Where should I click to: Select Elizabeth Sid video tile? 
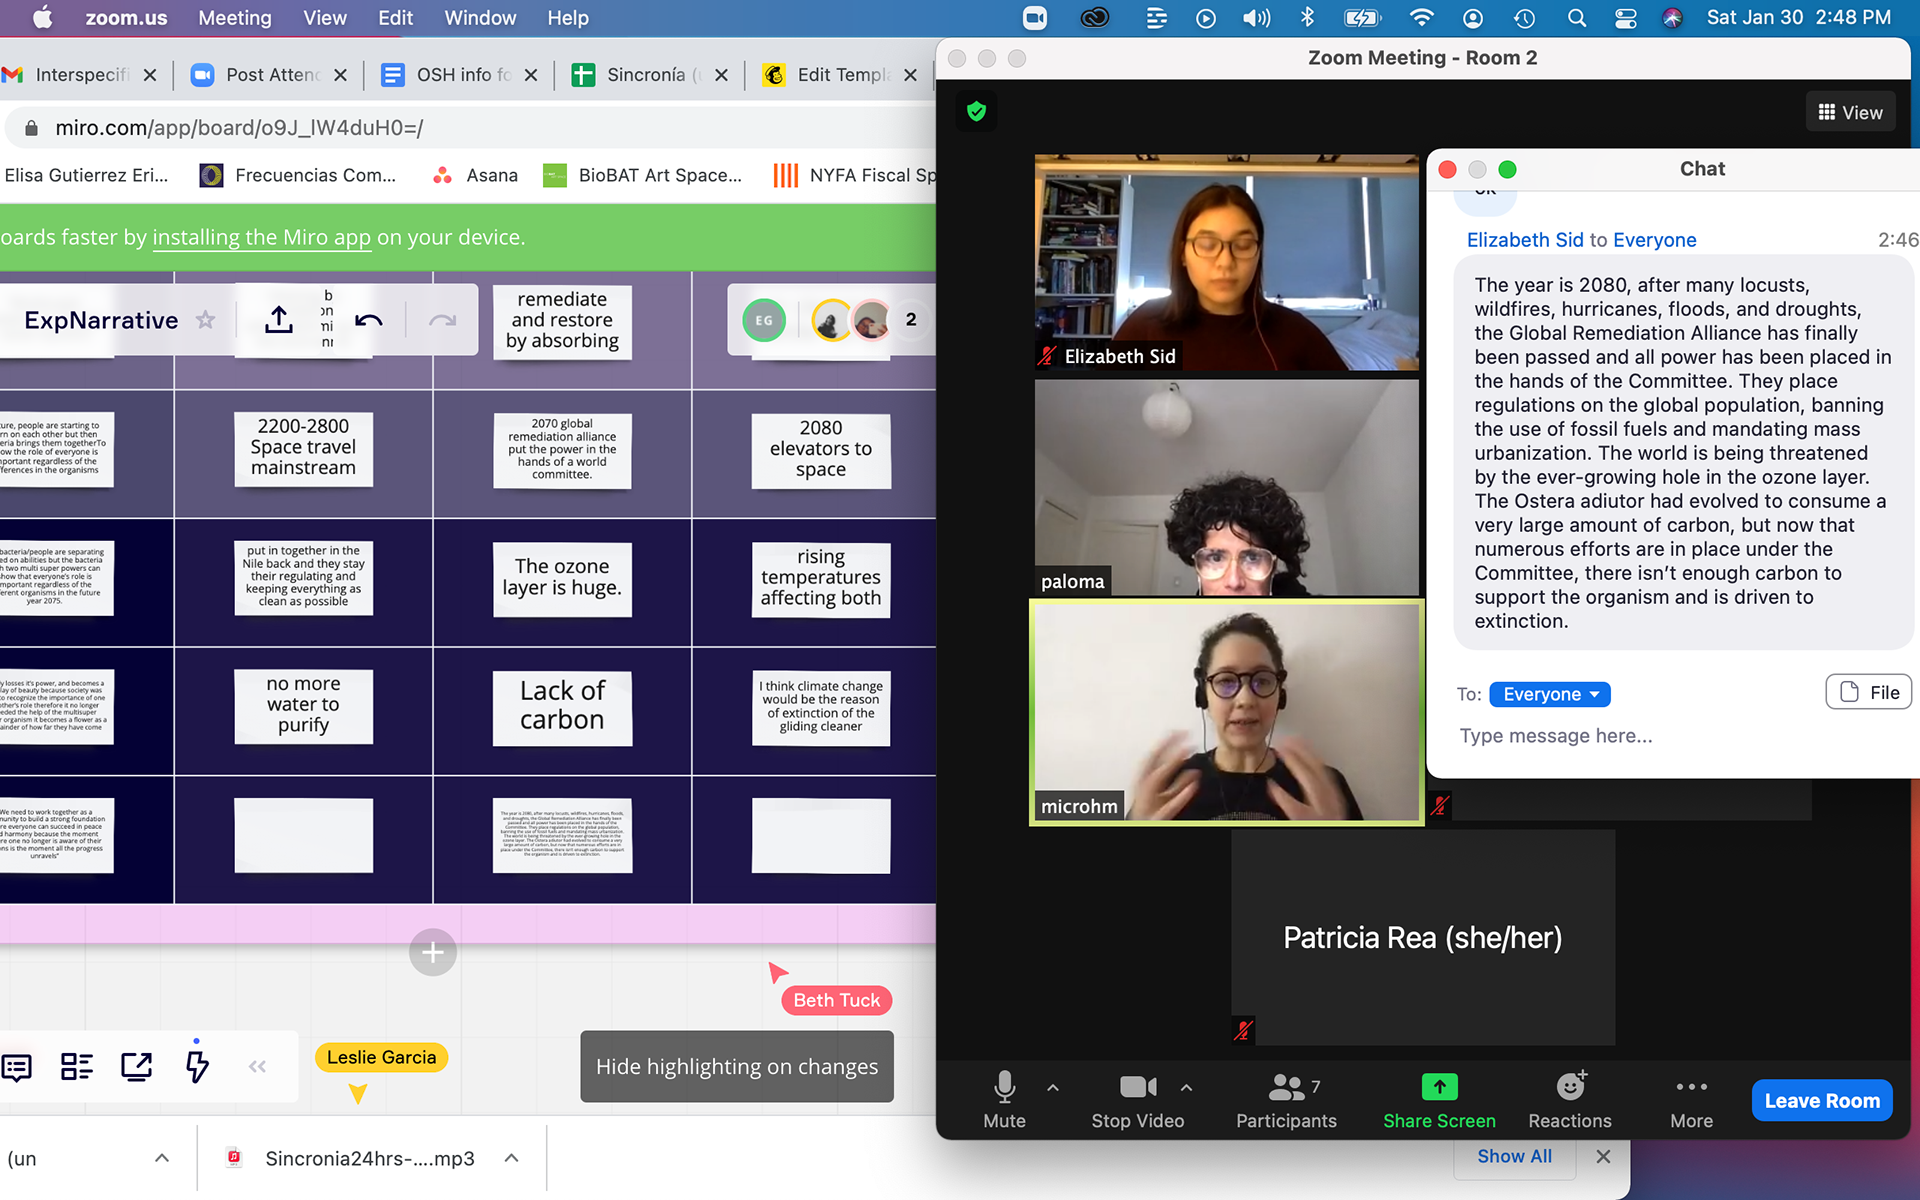(x=1226, y=262)
